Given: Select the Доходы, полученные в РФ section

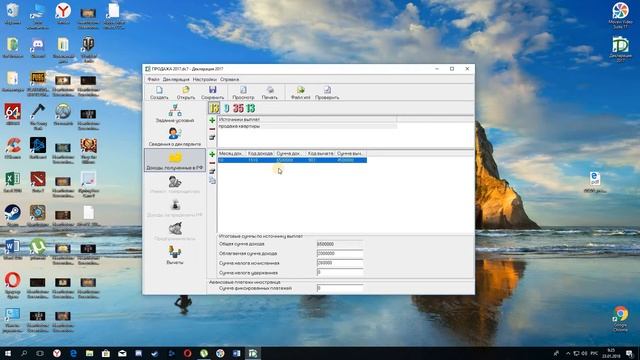Looking at the screenshot, I should [x=175, y=160].
